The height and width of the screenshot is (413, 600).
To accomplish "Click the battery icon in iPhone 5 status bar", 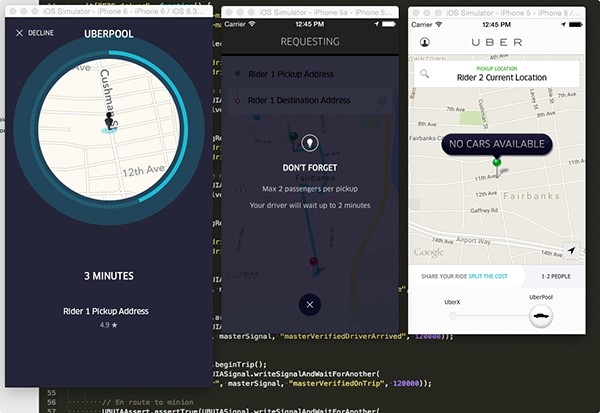I will click(x=576, y=24).
